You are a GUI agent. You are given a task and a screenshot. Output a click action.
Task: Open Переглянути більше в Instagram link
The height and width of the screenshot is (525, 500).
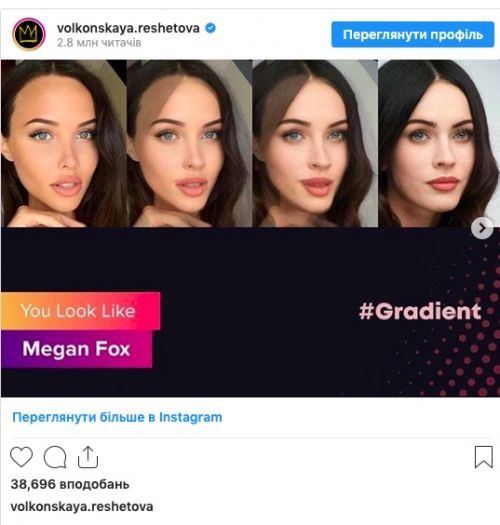point(117,417)
